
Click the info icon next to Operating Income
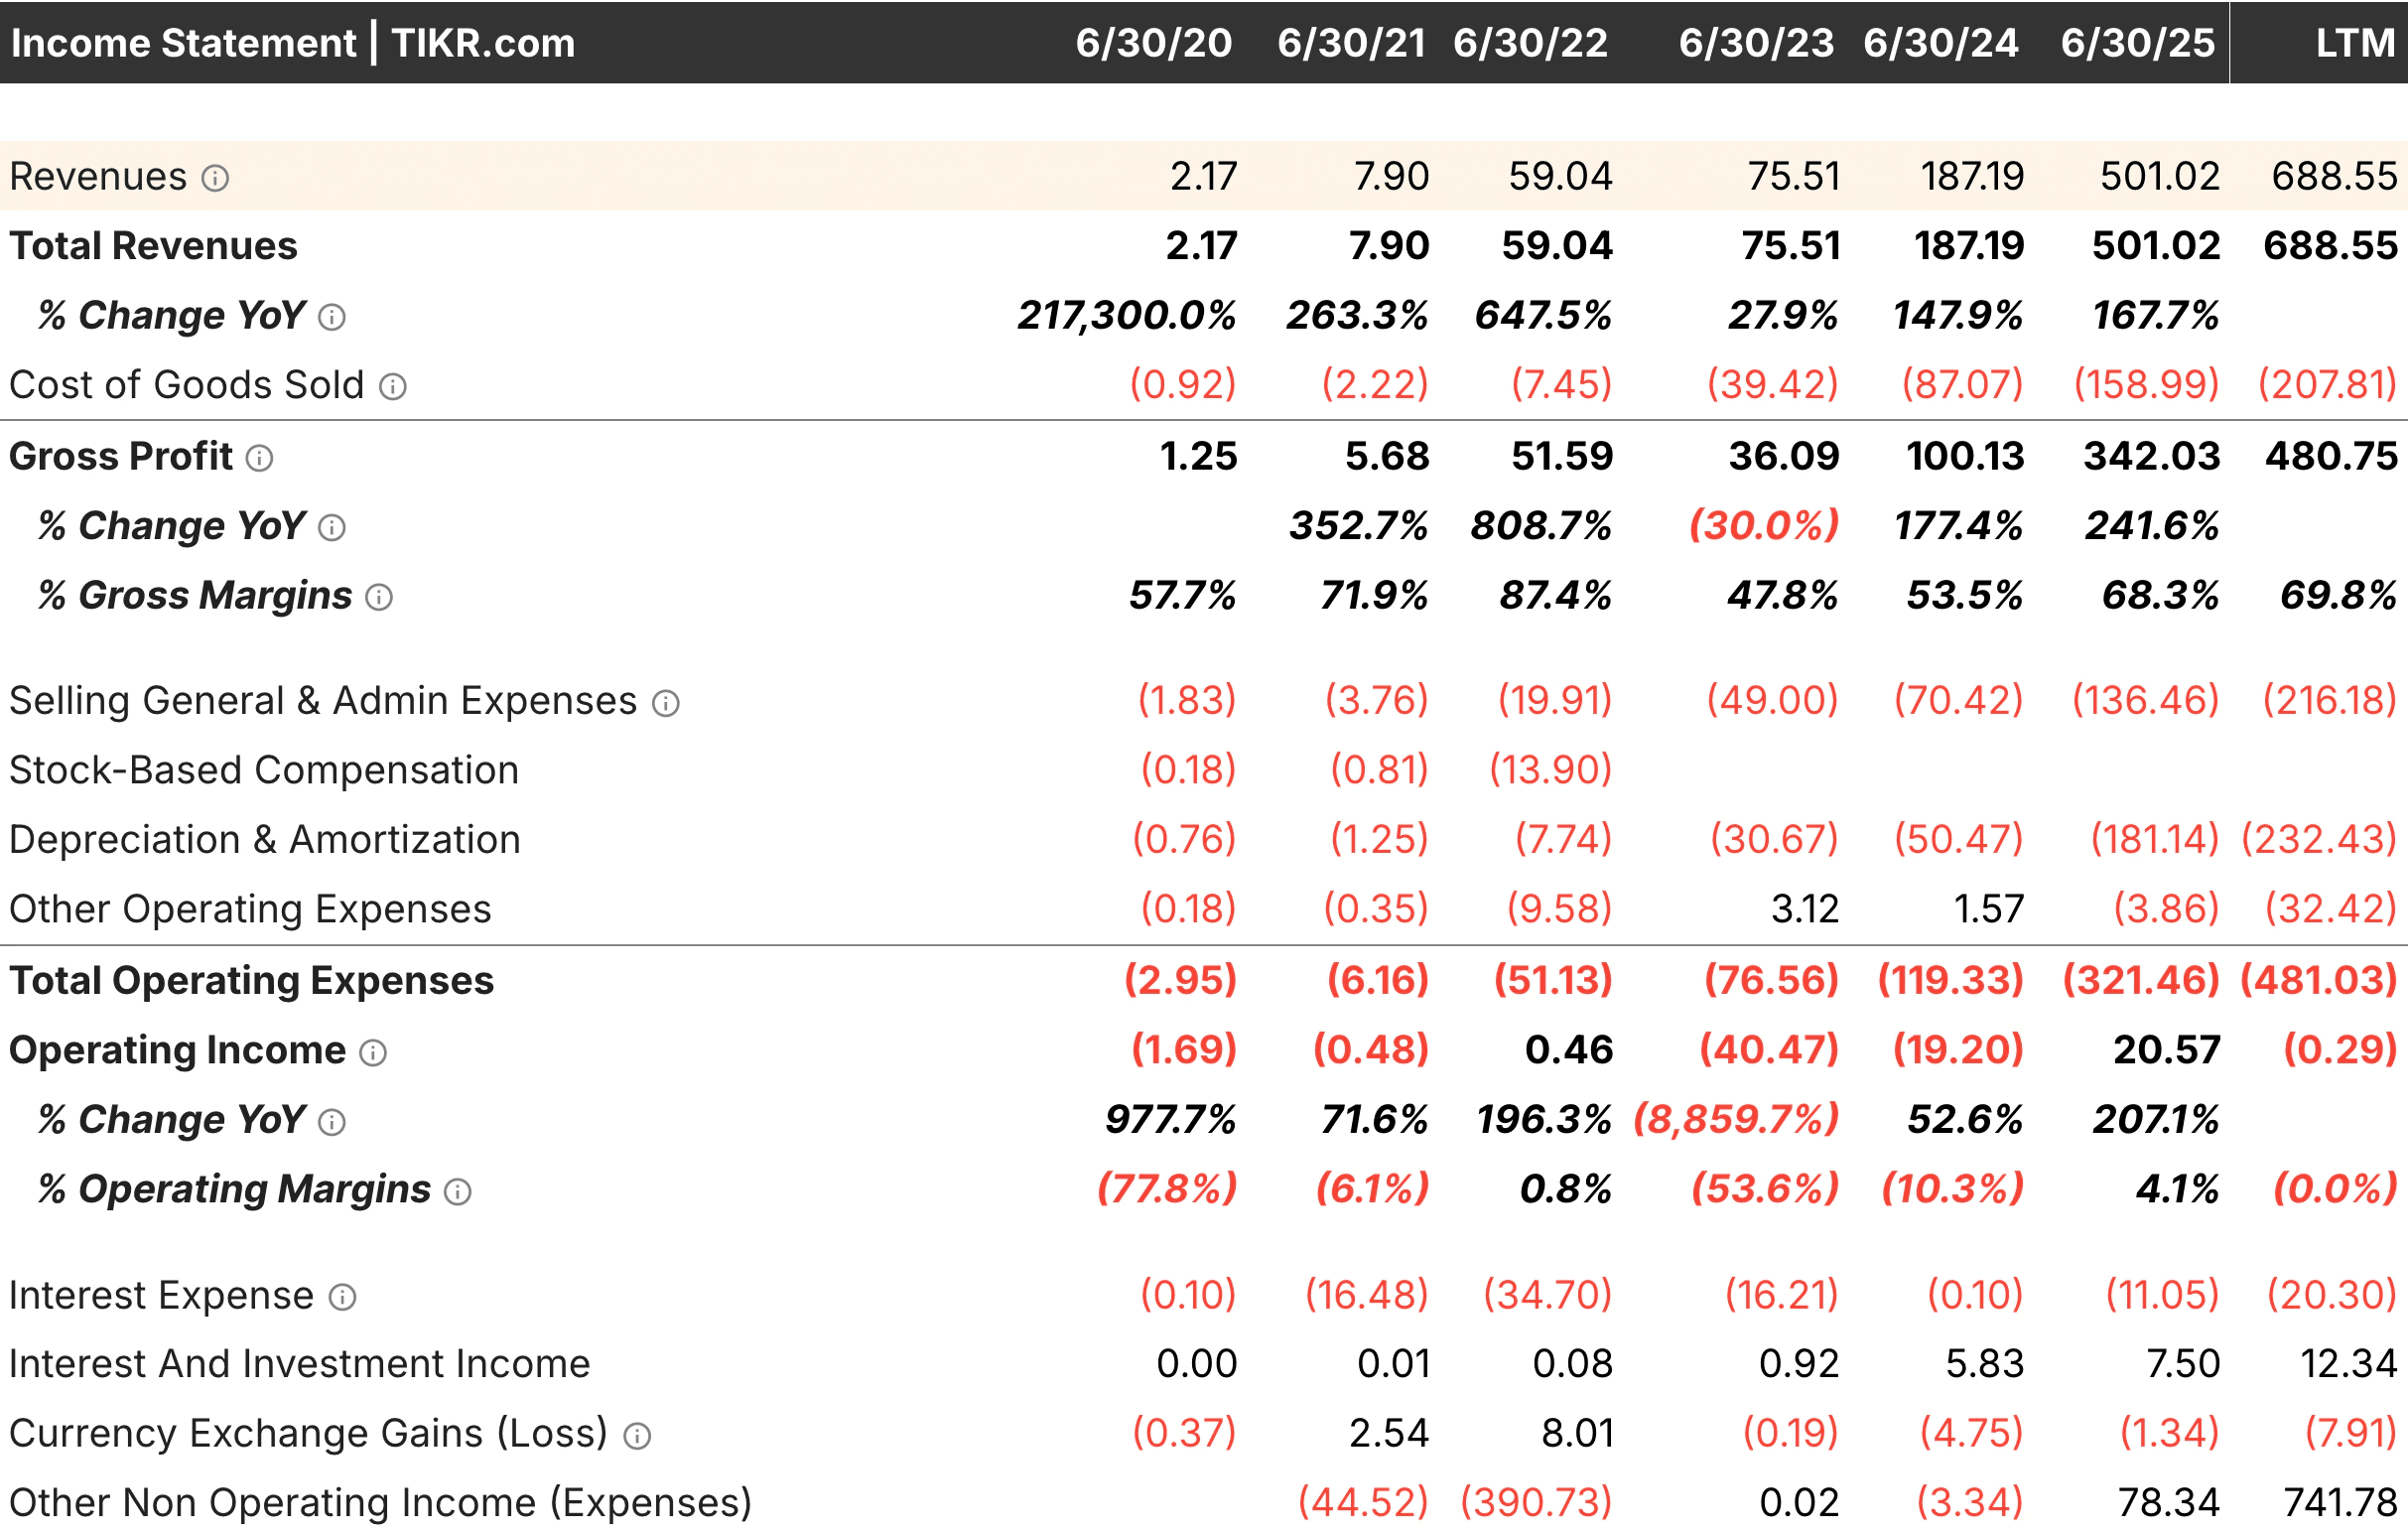(371, 1053)
